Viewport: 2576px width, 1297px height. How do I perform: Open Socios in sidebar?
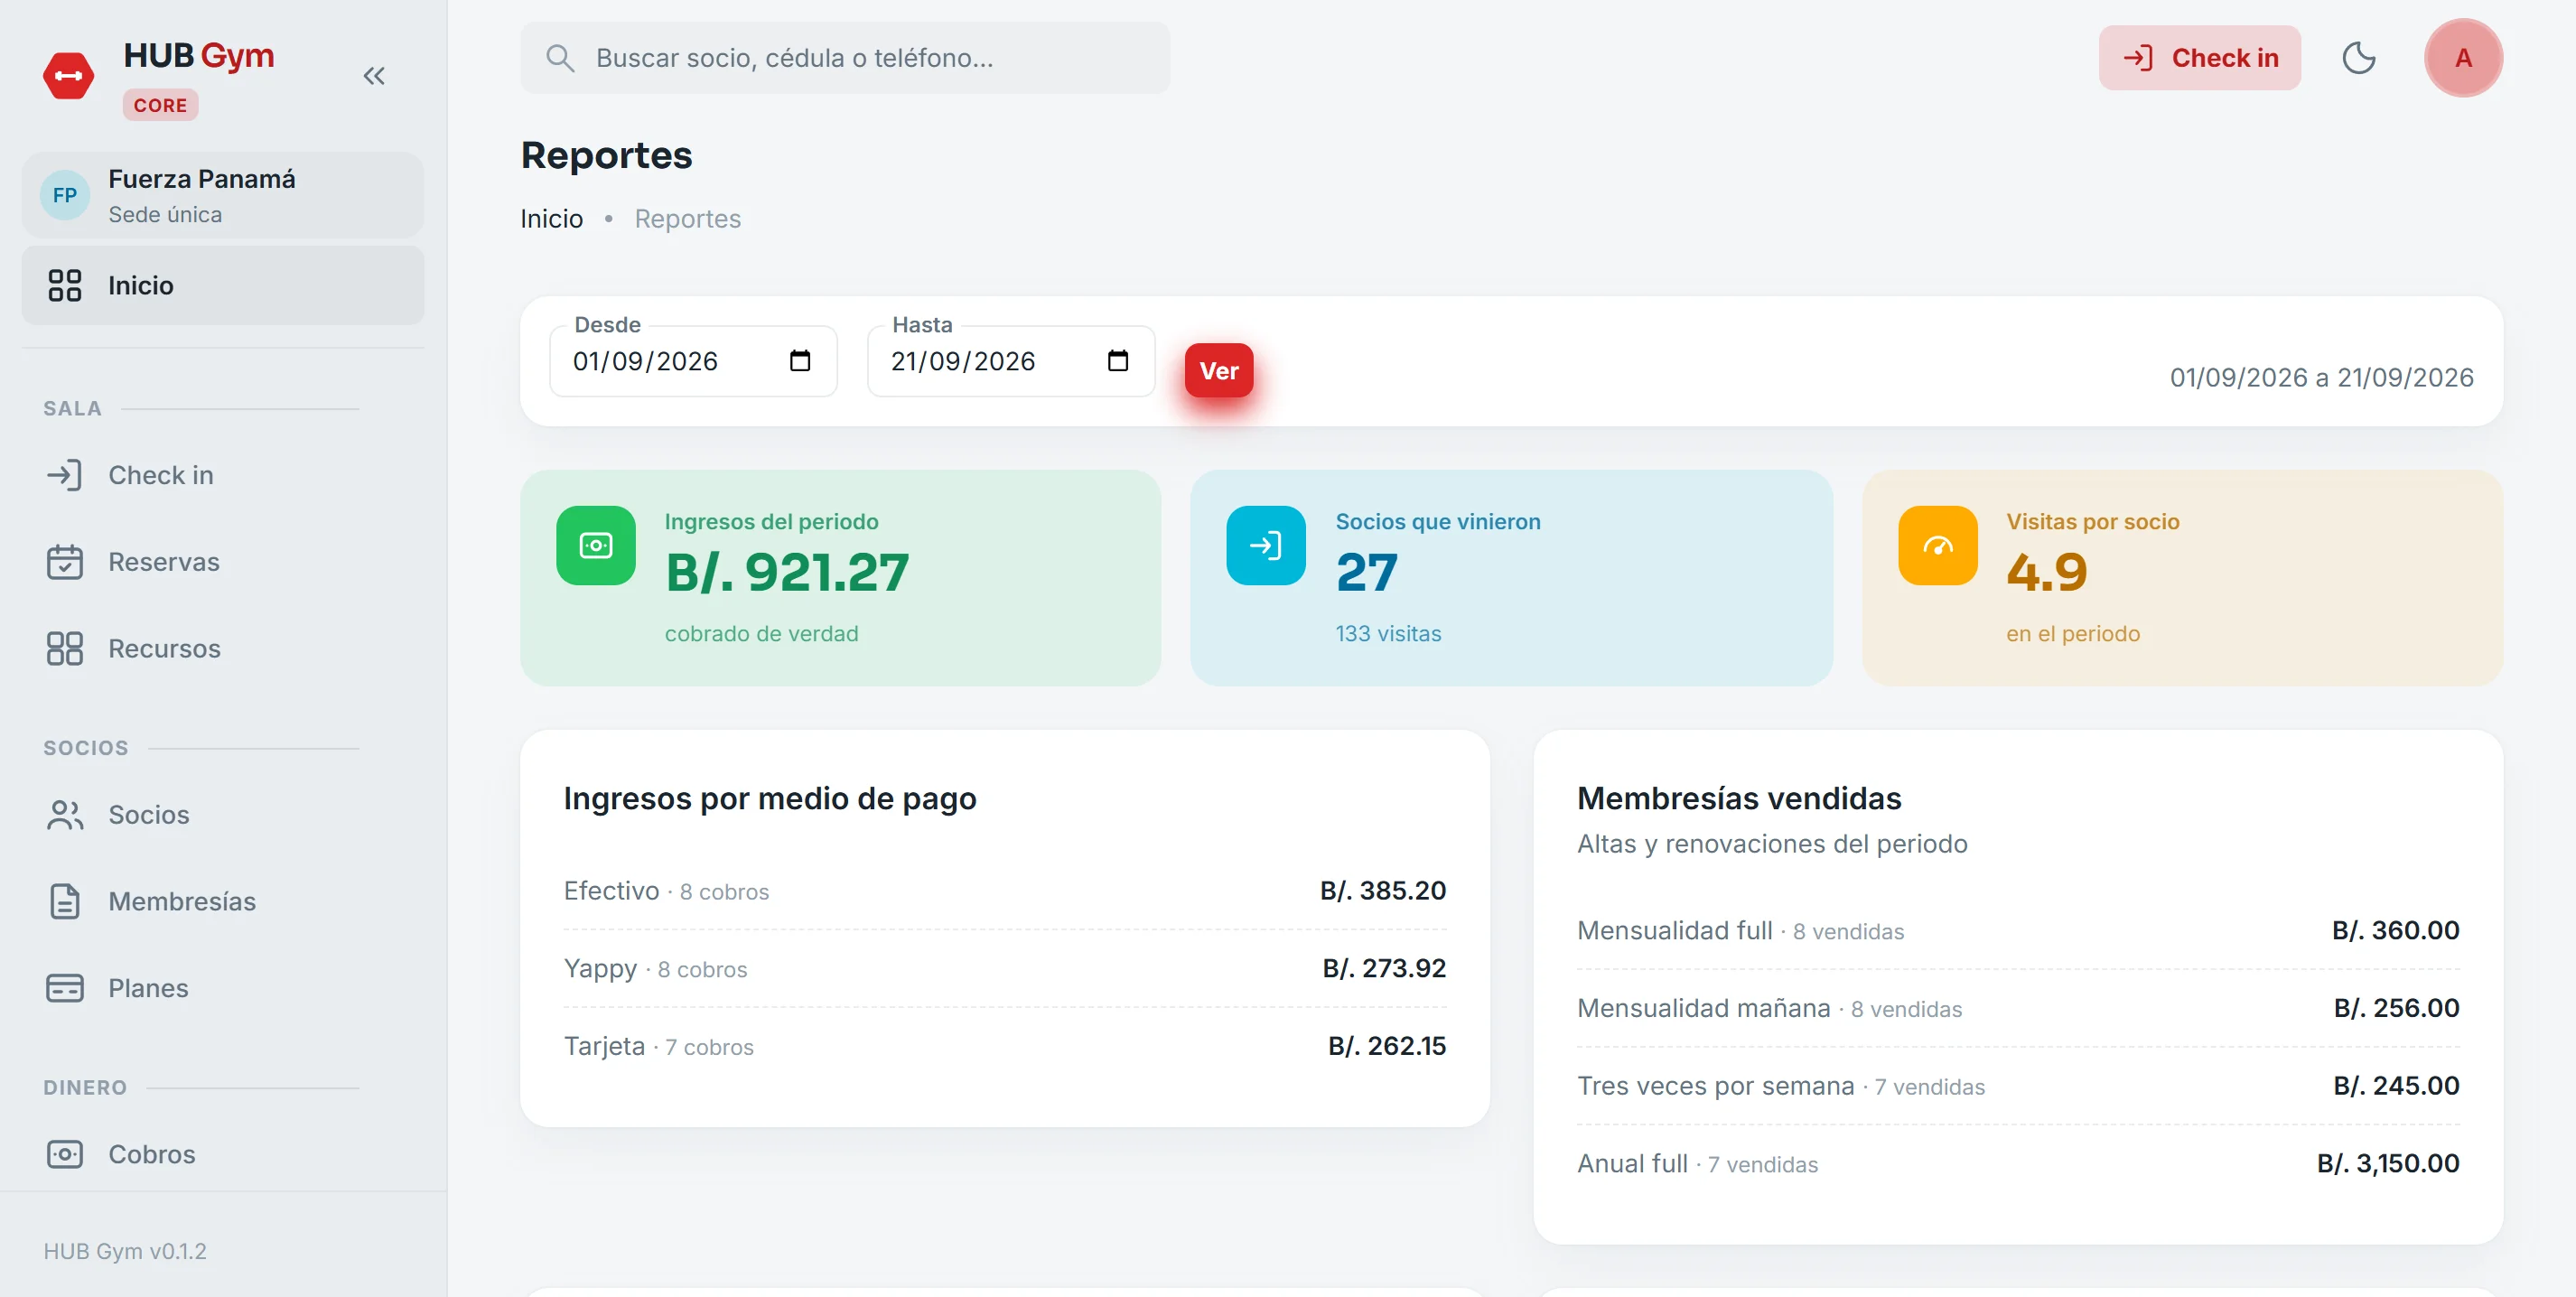tap(223, 815)
